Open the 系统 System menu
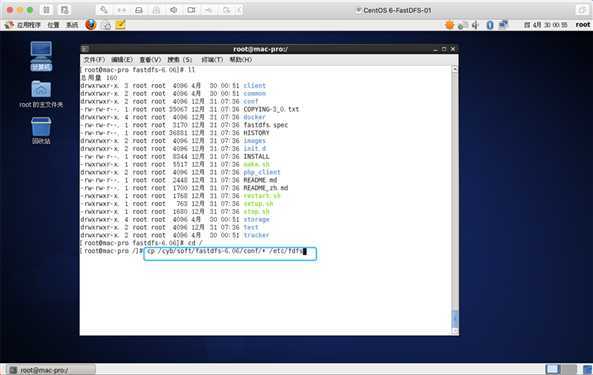 pos(72,25)
